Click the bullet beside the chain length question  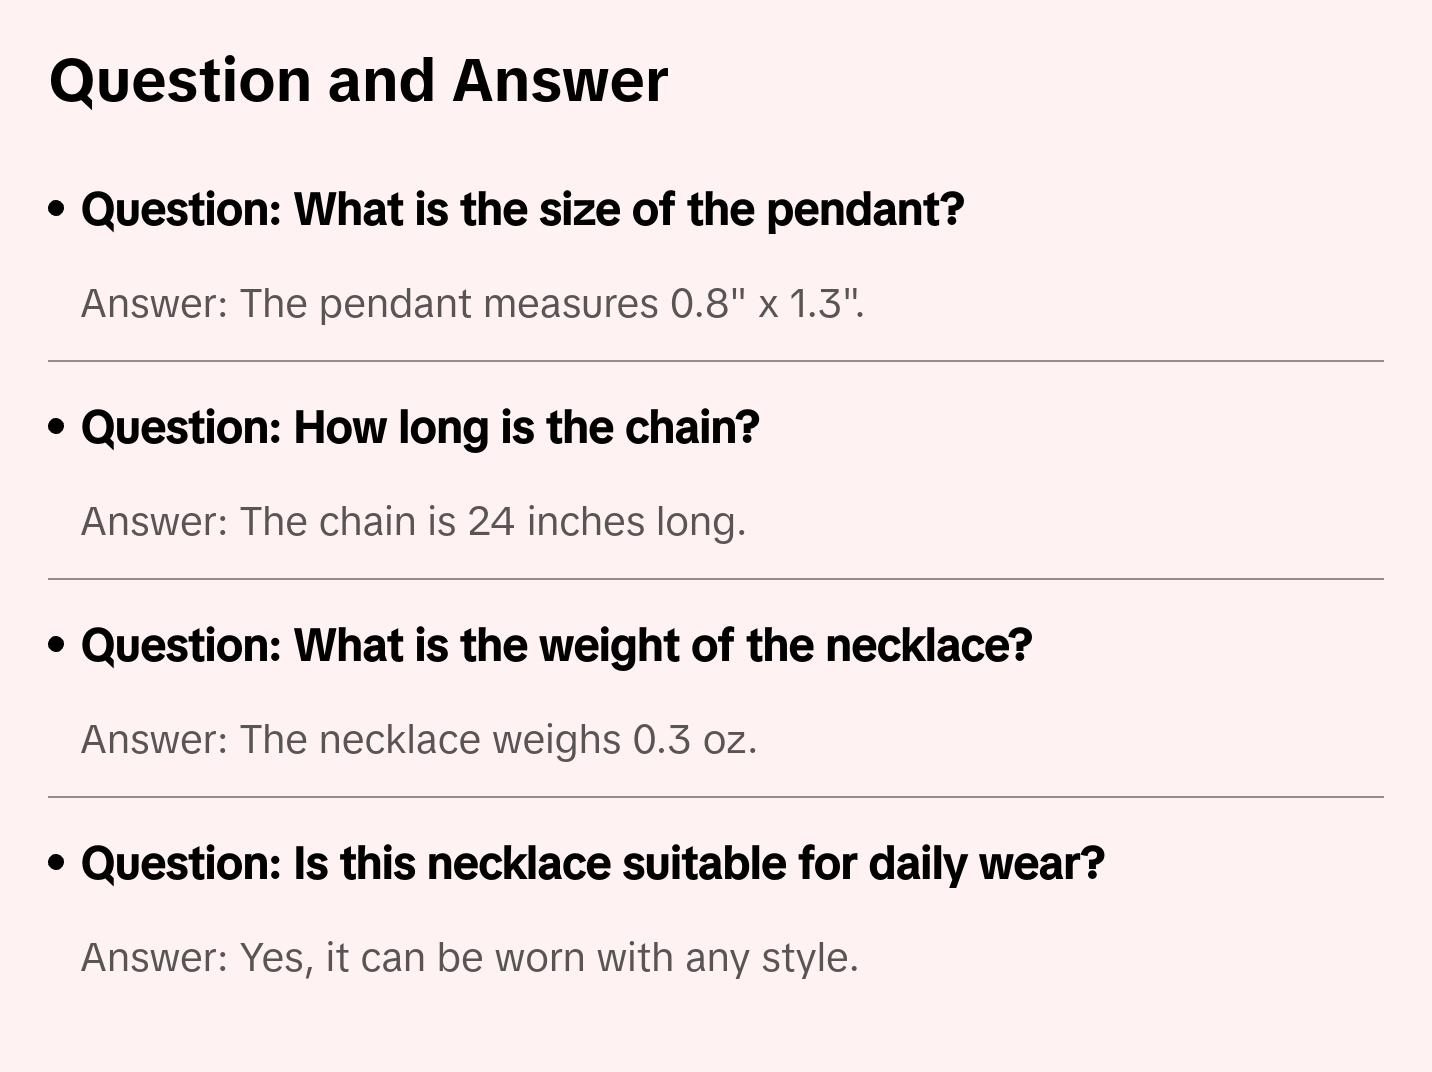[x=57, y=427]
